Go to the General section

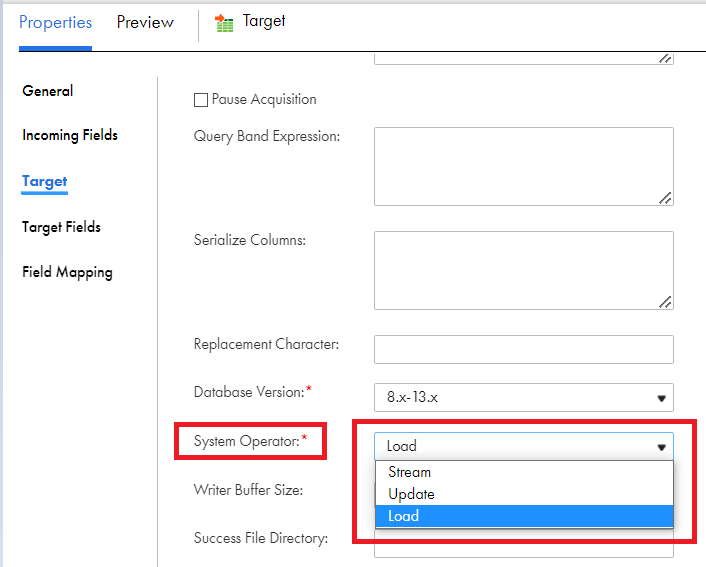click(48, 91)
